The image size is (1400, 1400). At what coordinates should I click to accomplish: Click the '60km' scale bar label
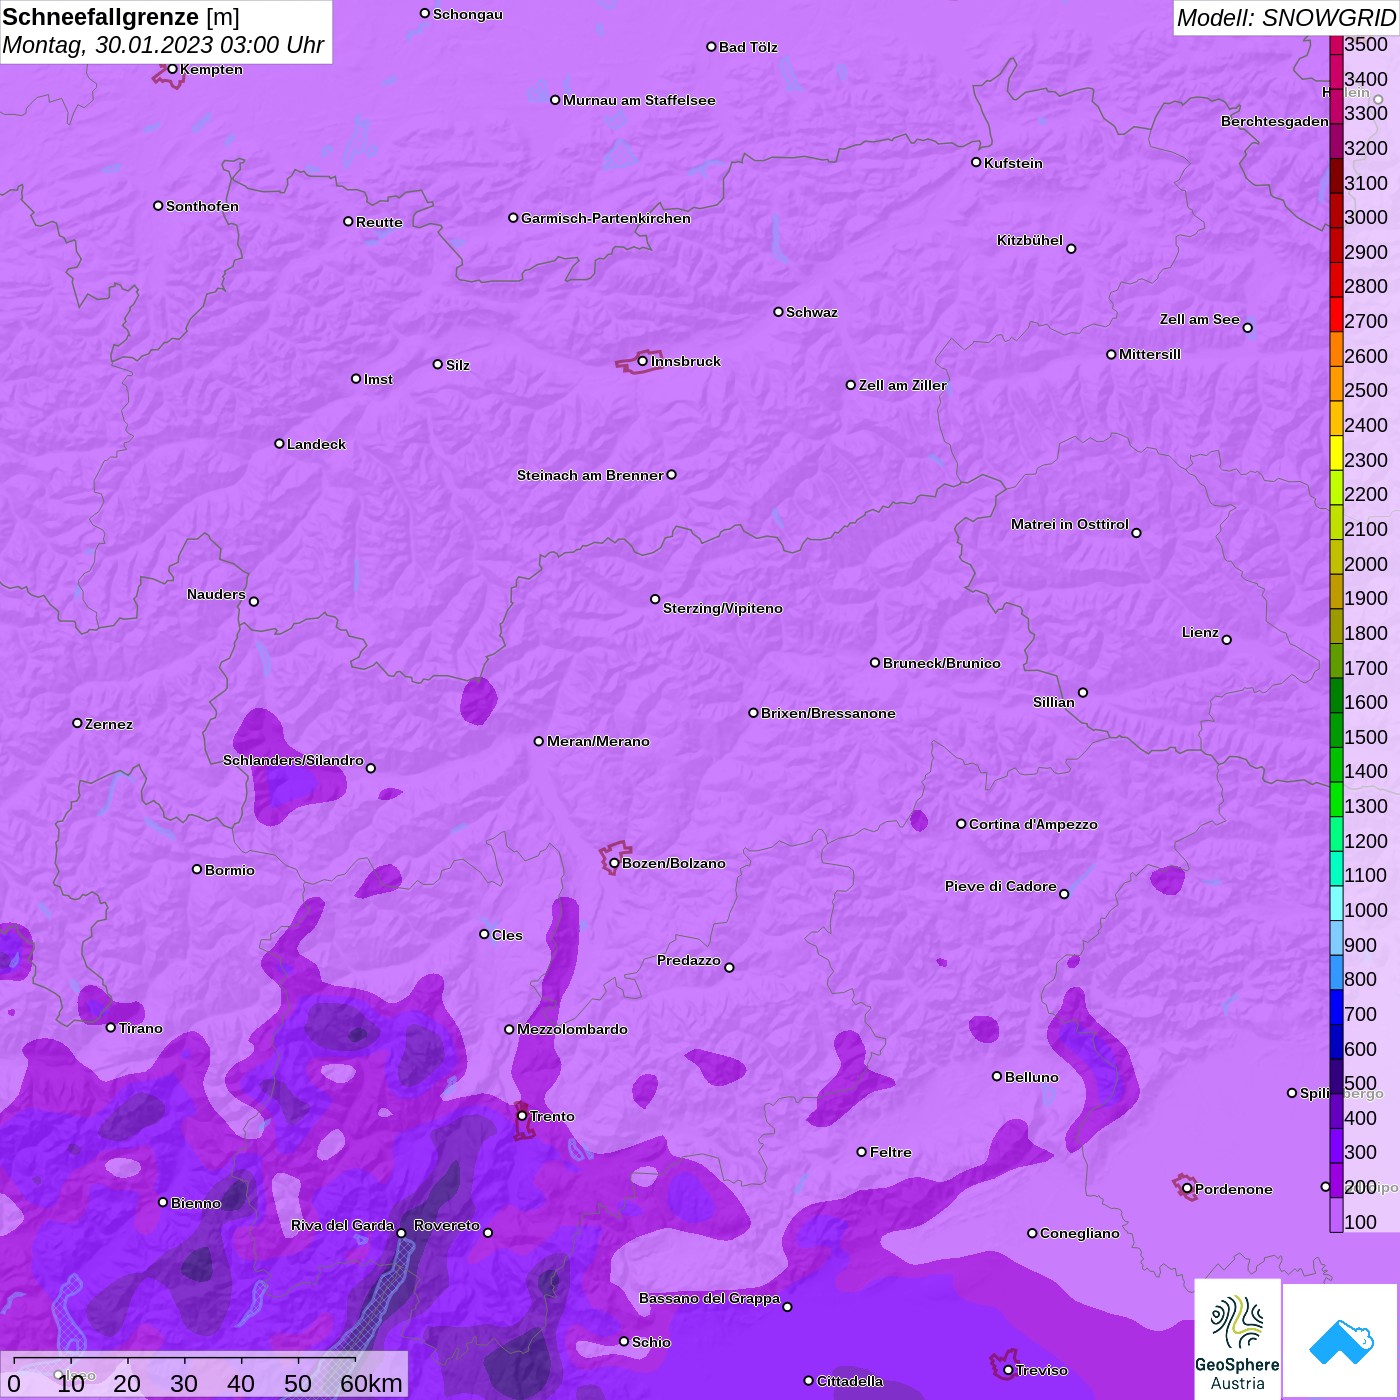click(x=371, y=1383)
